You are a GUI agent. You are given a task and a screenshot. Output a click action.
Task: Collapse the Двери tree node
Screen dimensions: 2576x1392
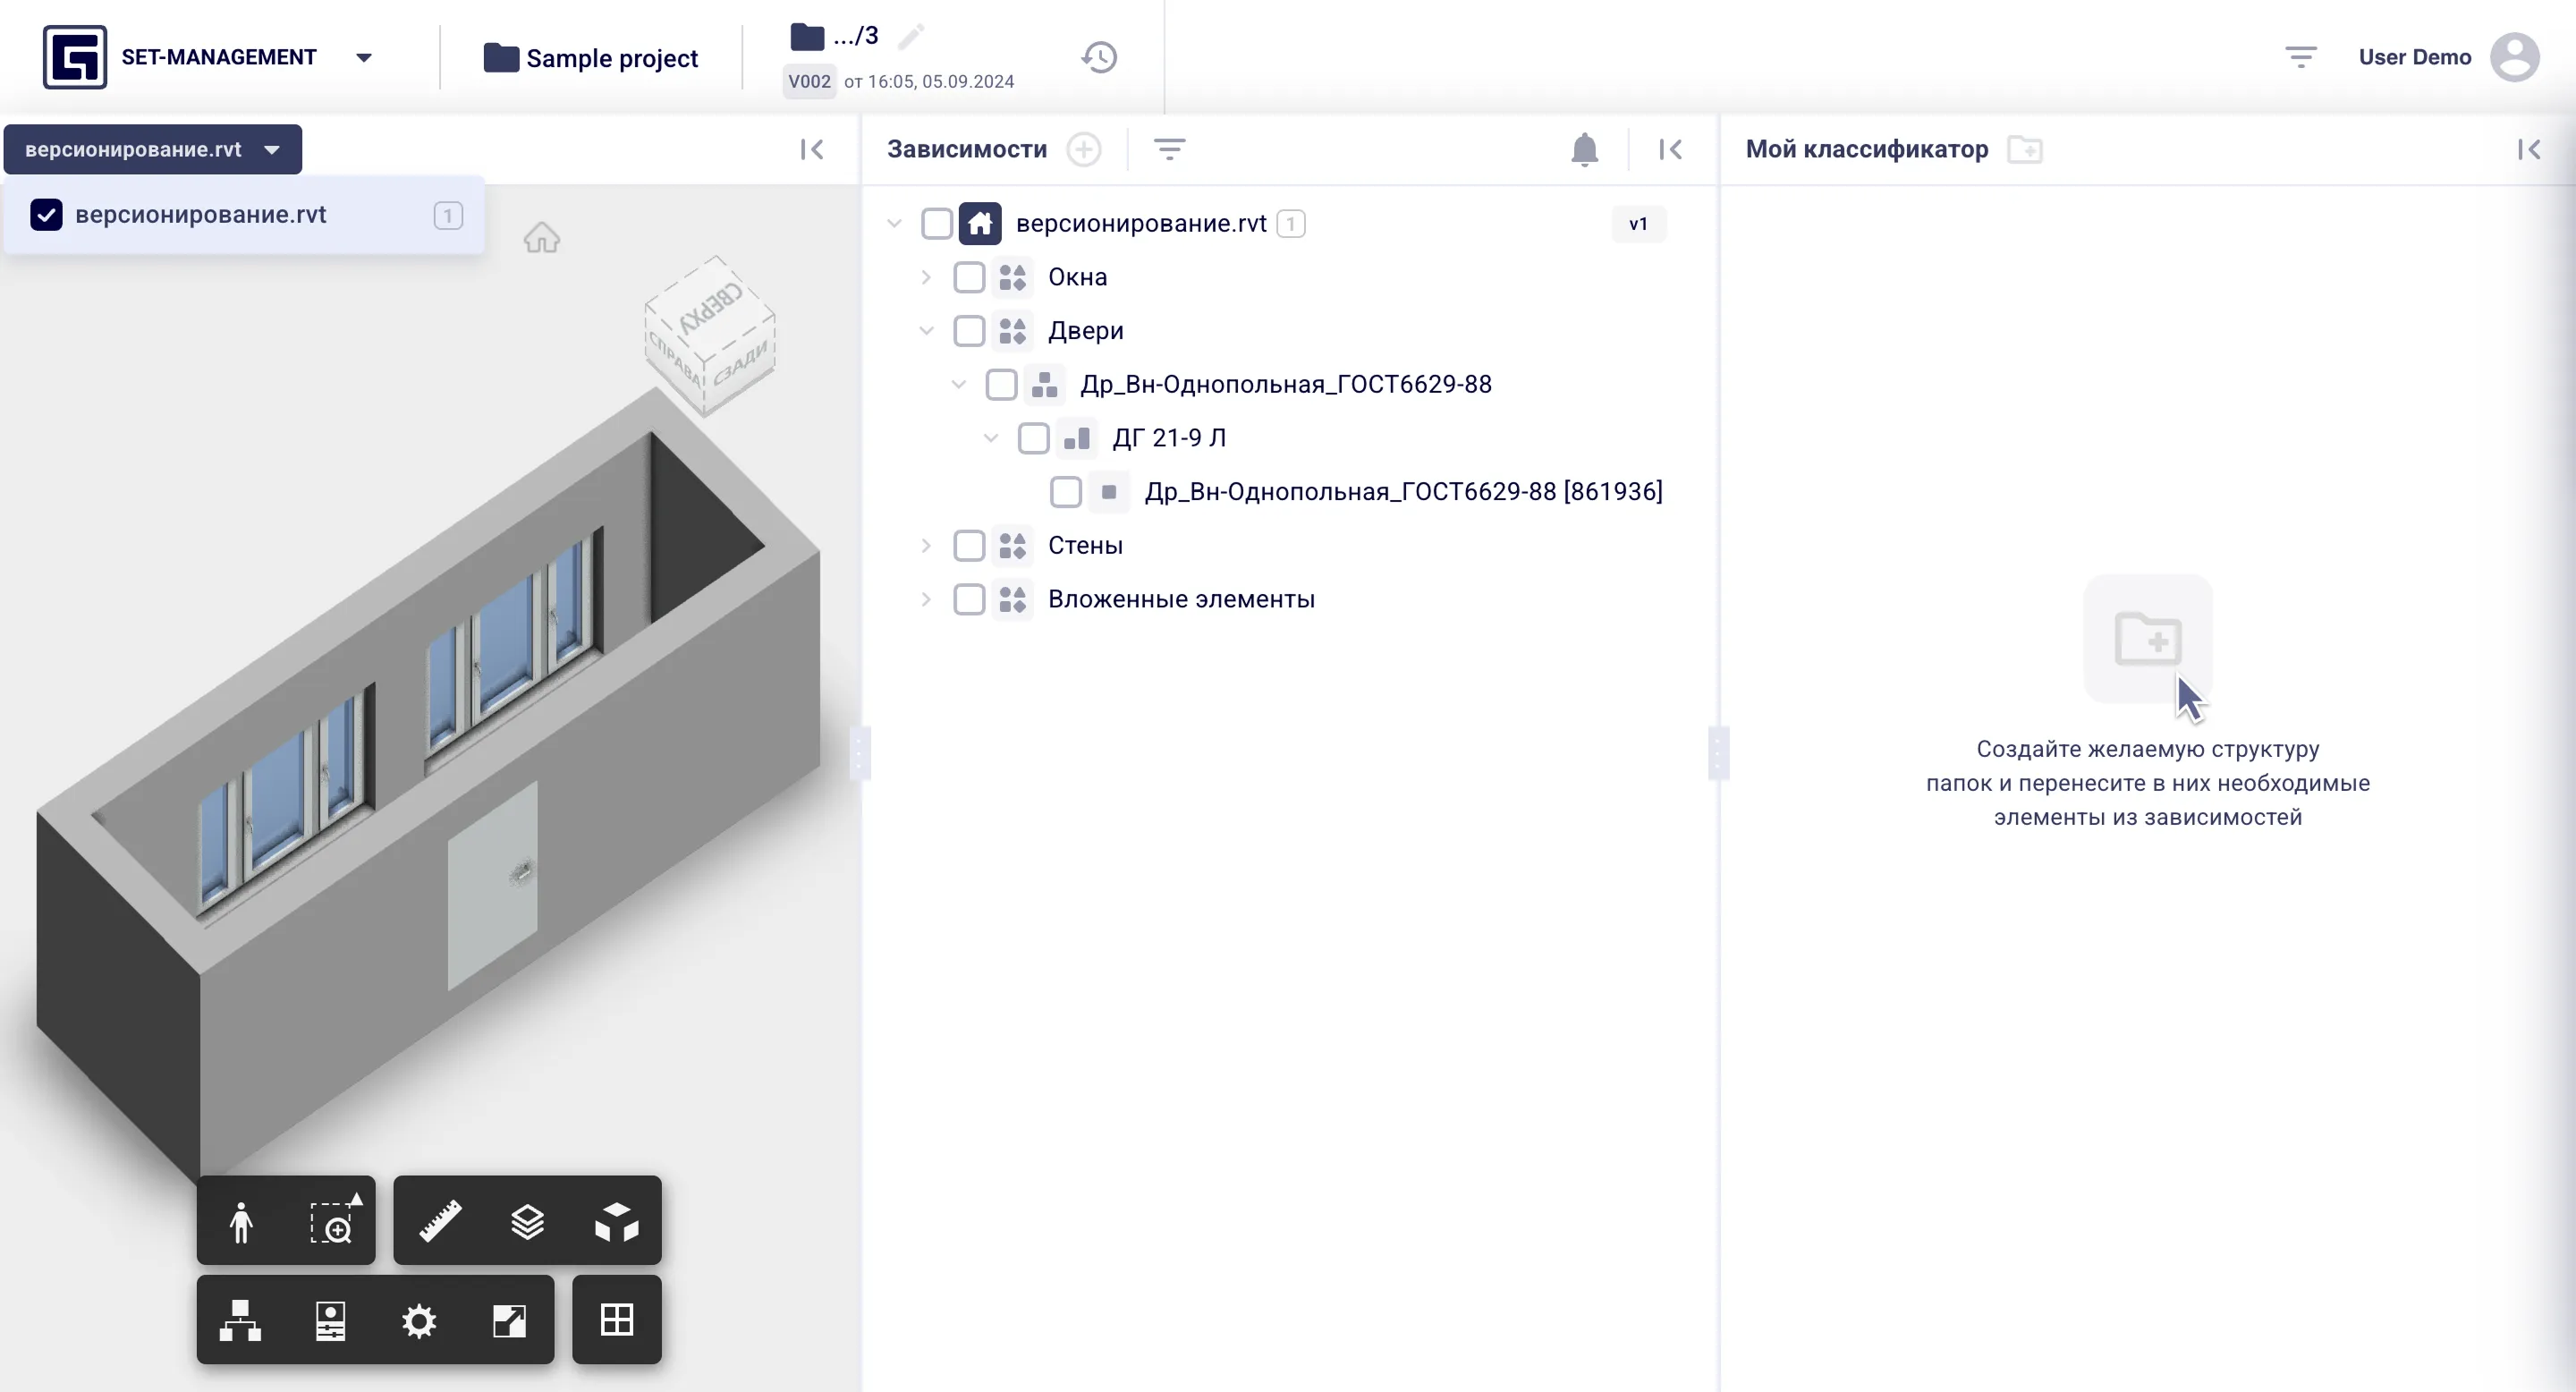tap(926, 331)
